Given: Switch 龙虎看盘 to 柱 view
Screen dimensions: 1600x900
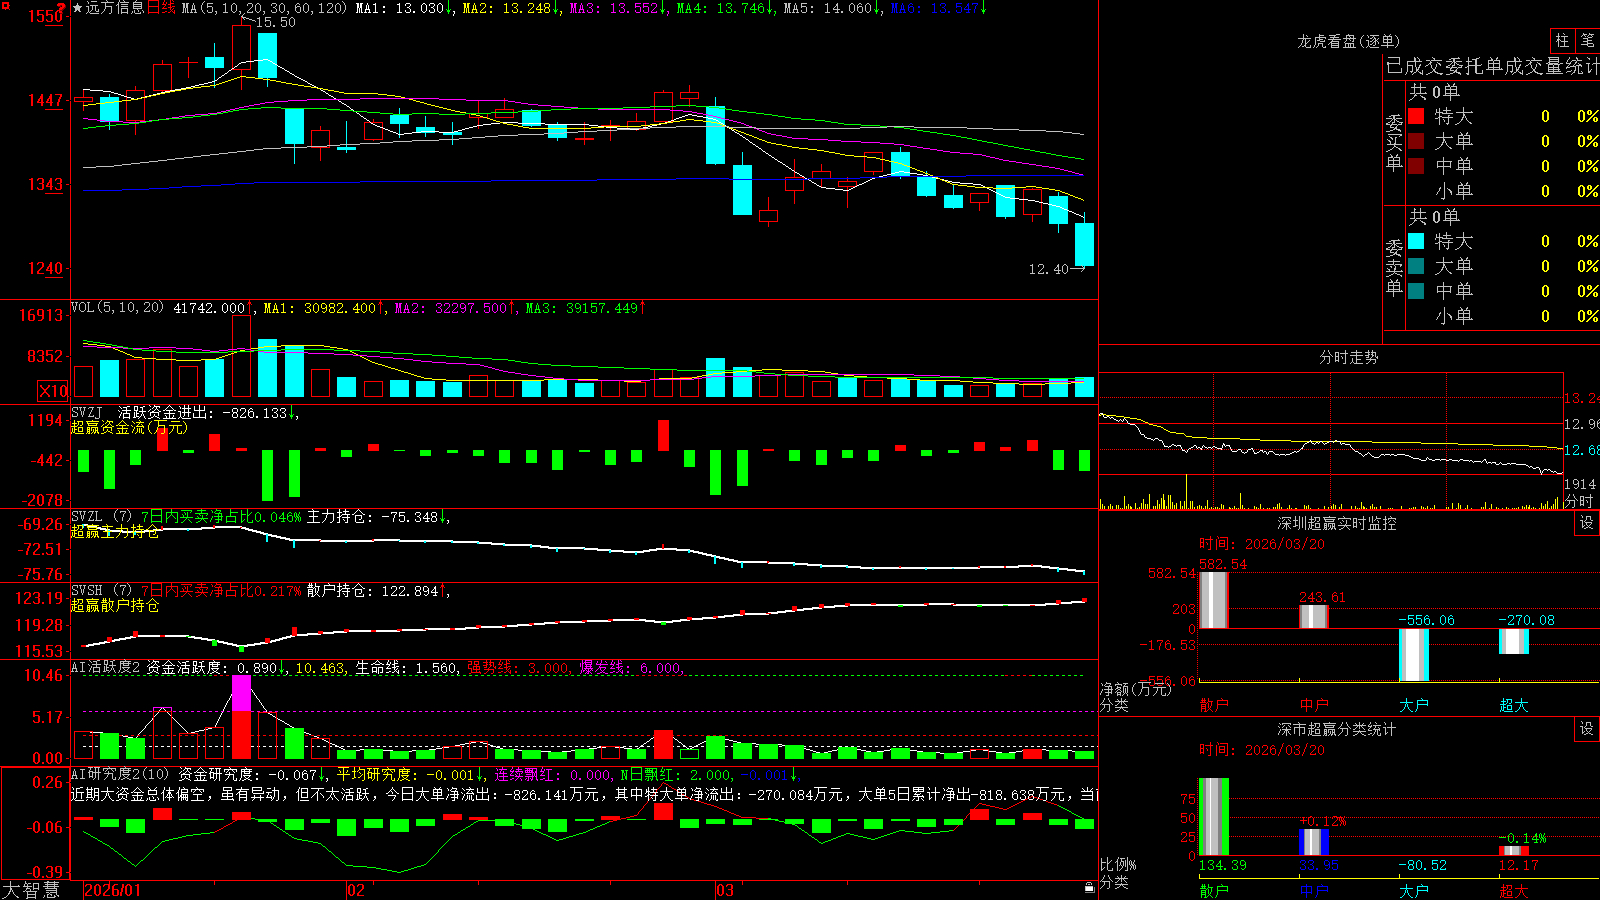Looking at the screenshot, I should (x=1562, y=40).
